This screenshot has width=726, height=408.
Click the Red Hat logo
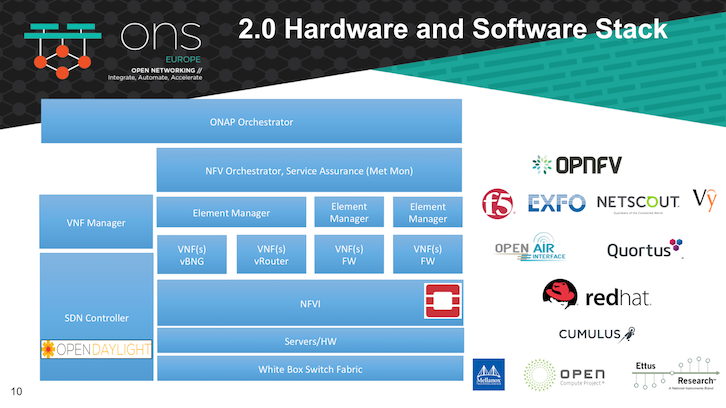click(597, 294)
